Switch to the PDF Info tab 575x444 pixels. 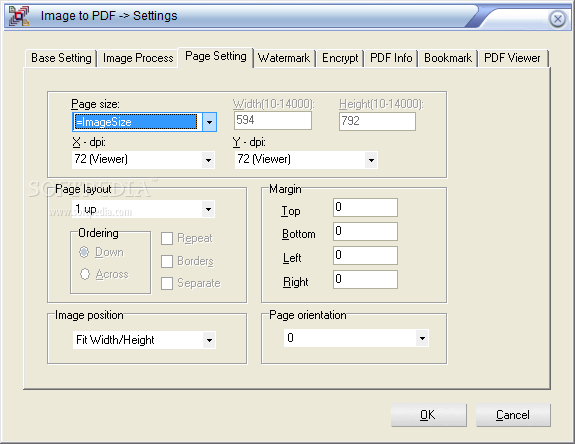click(391, 58)
